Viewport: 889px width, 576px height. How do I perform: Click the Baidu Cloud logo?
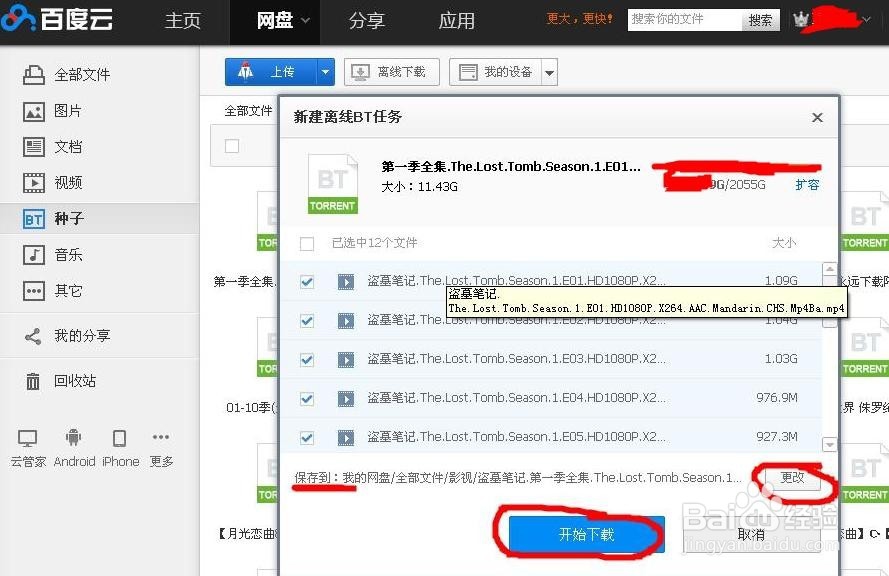[x=57, y=18]
